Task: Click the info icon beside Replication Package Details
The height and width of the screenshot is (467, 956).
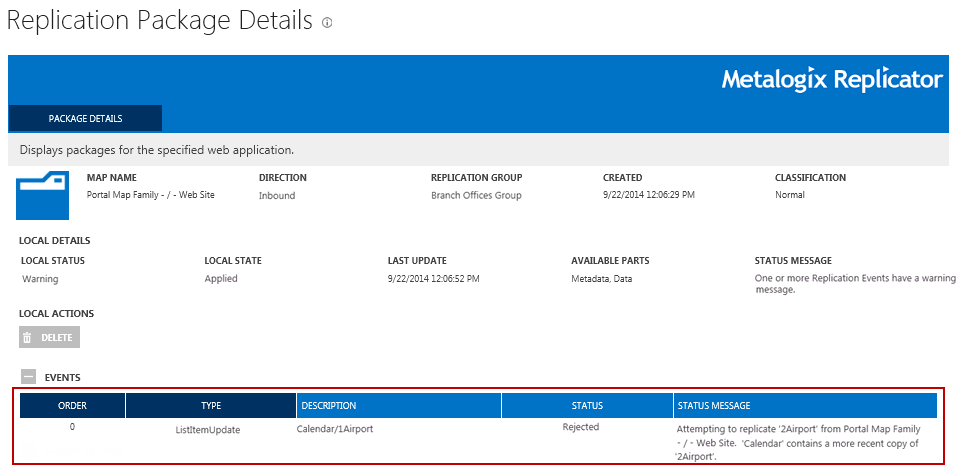Action: pos(327,23)
